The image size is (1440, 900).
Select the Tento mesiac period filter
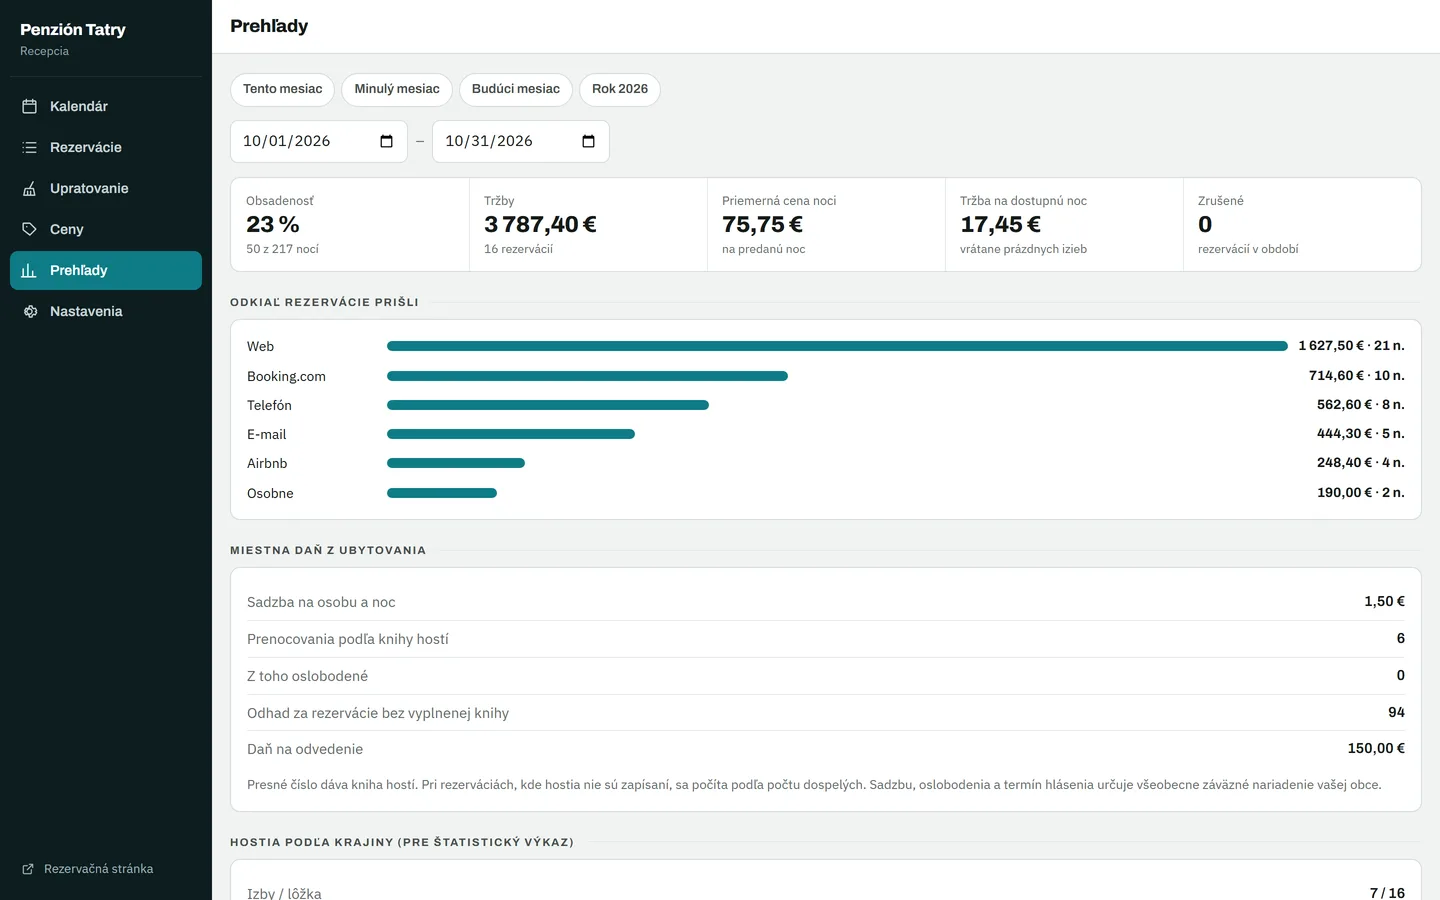pyautogui.click(x=282, y=89)
